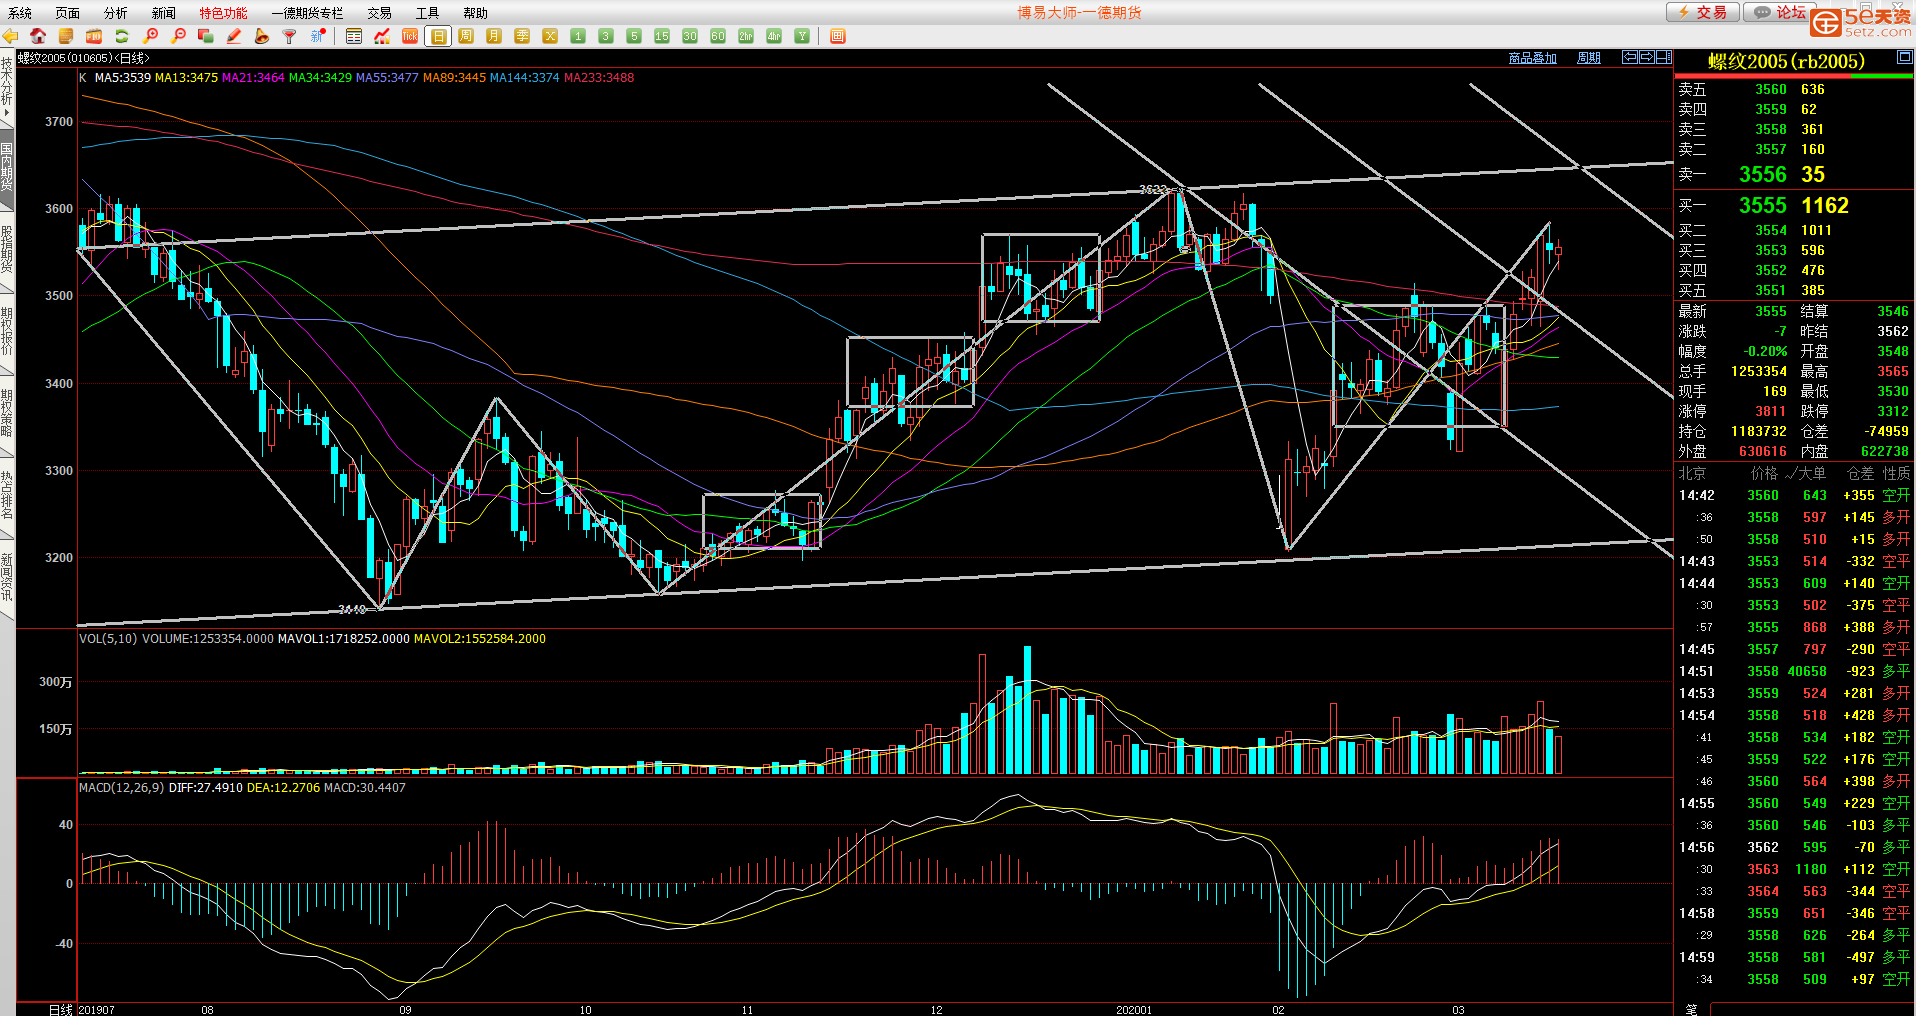
Task: Click the red 画 drawing toolbox icon
Action: [x=838, y=36]
